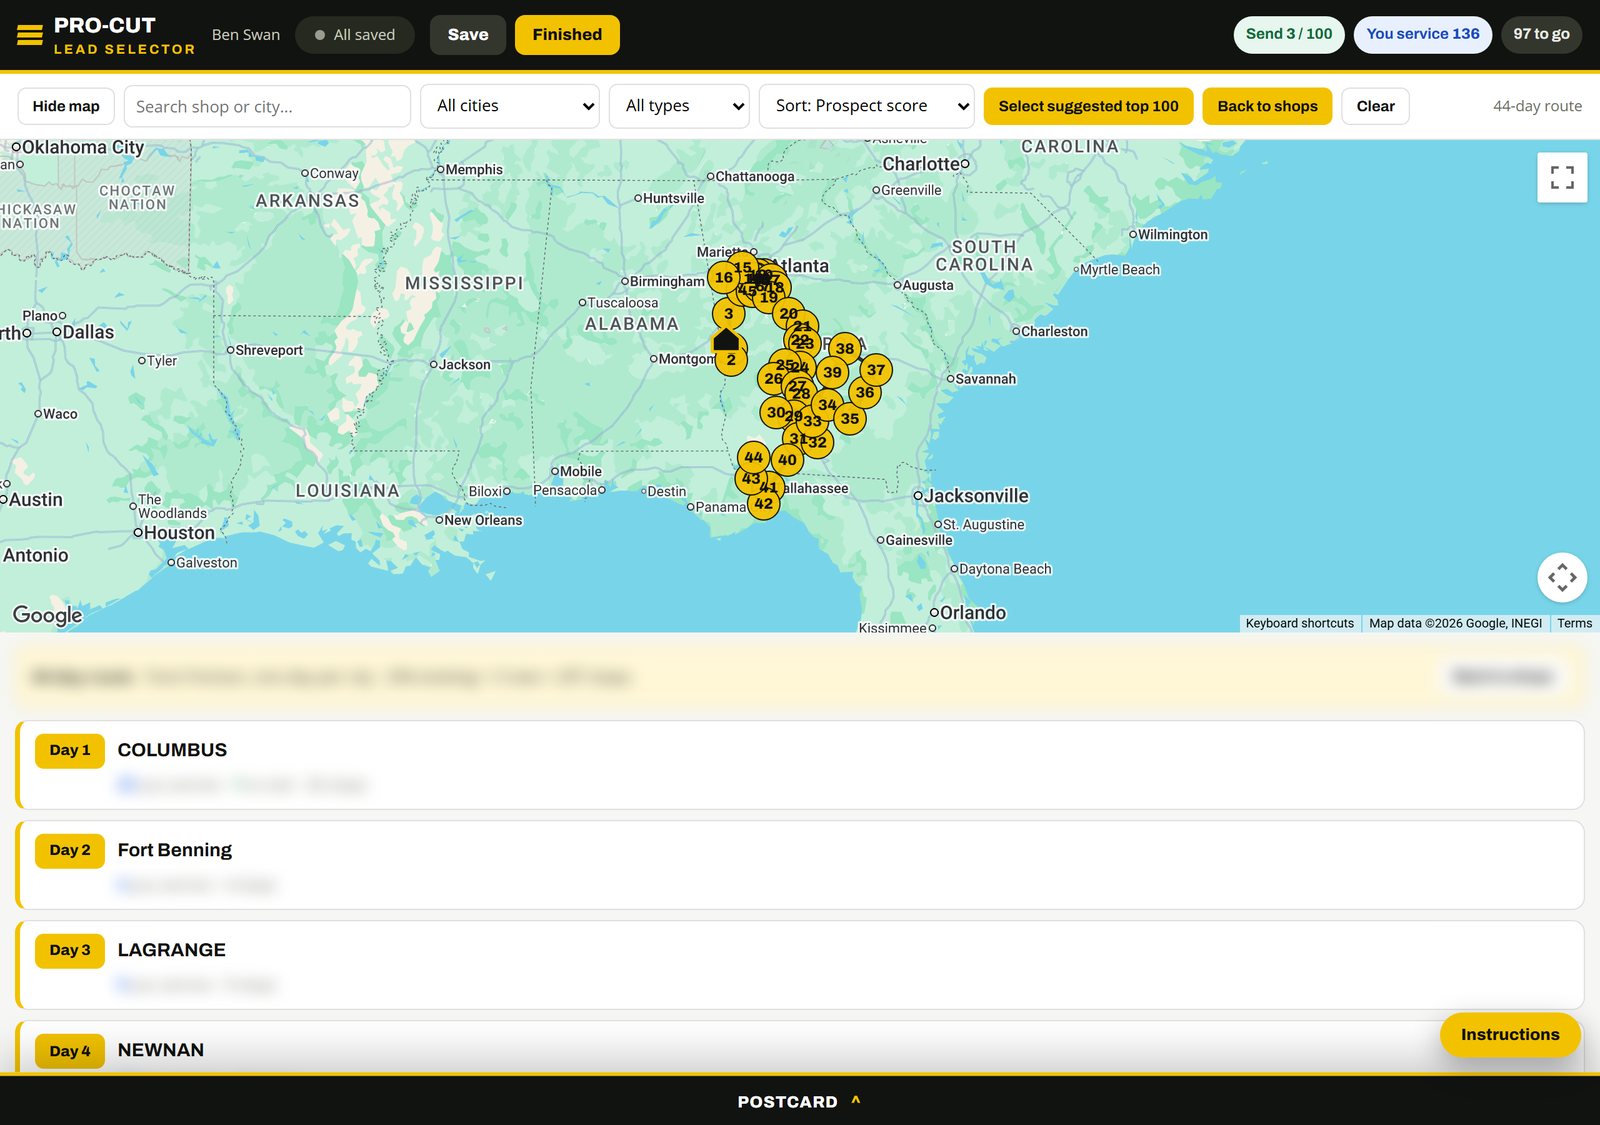Click Select suggested top 100 button
The image size is (1600, 1125).
coord(1088,106)
